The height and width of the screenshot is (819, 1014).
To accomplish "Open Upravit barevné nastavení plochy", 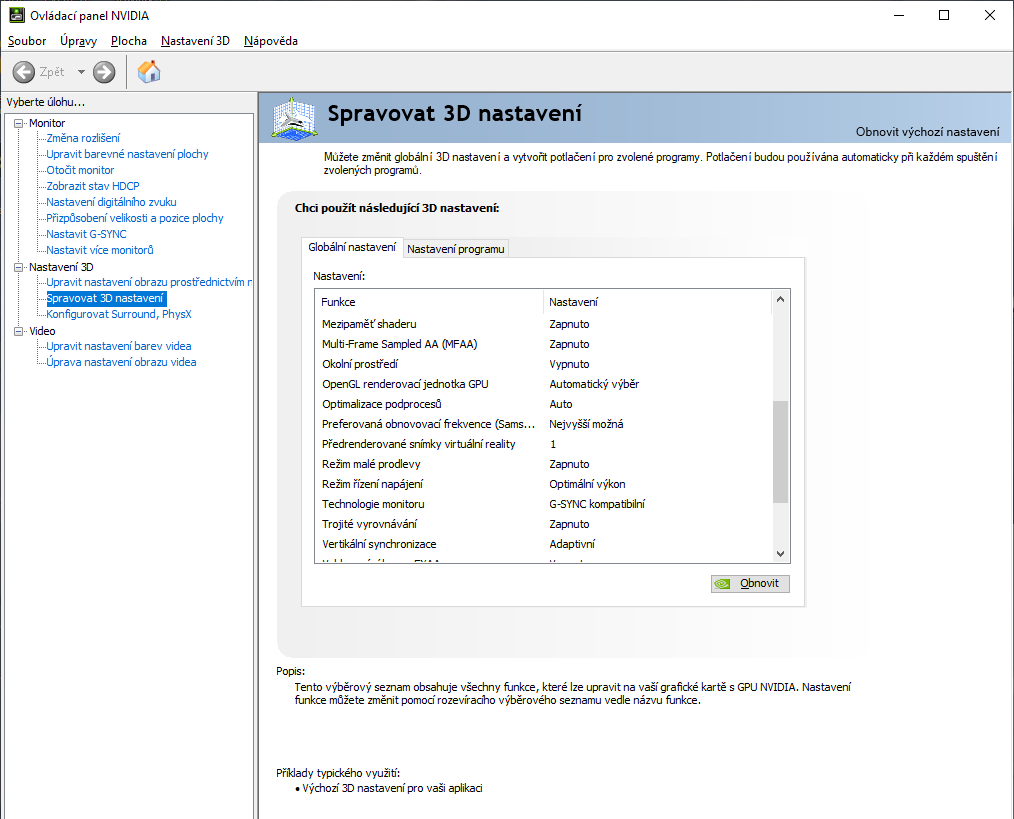I will coord(127,154).
